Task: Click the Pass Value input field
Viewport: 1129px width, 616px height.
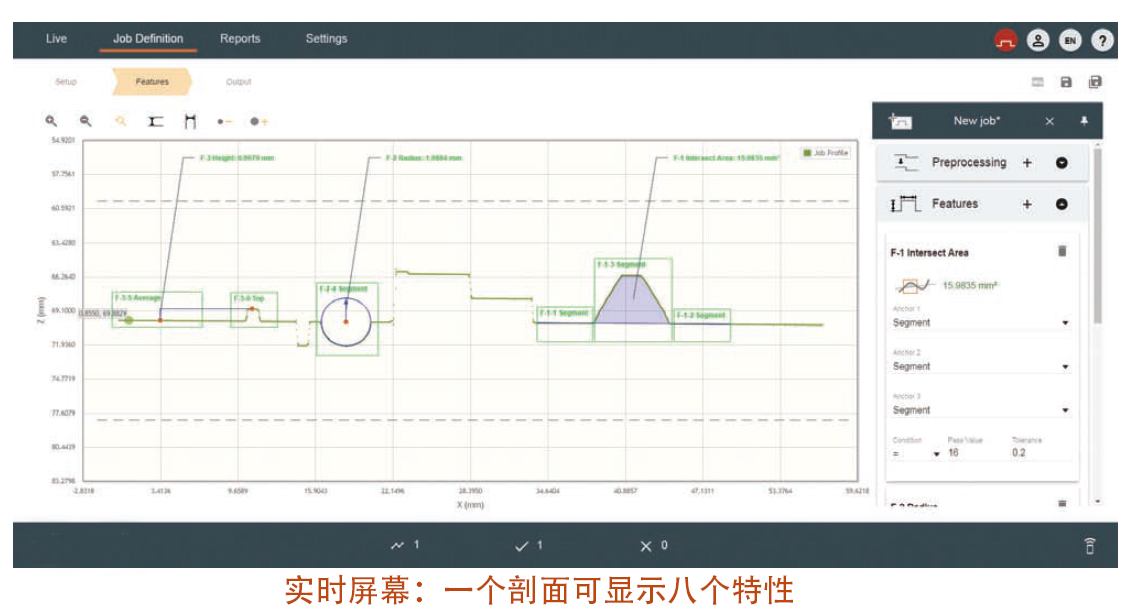Action: [970, 453]
